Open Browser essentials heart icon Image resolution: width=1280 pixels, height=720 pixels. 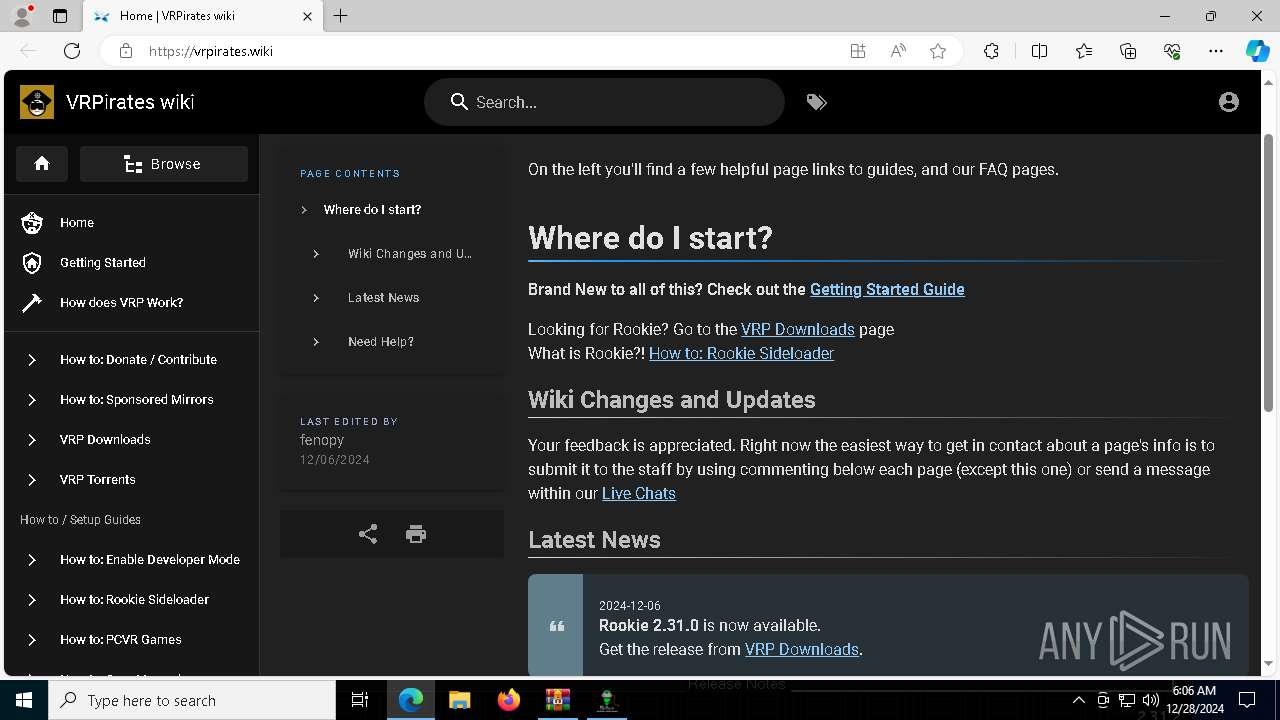[1172, 51]
